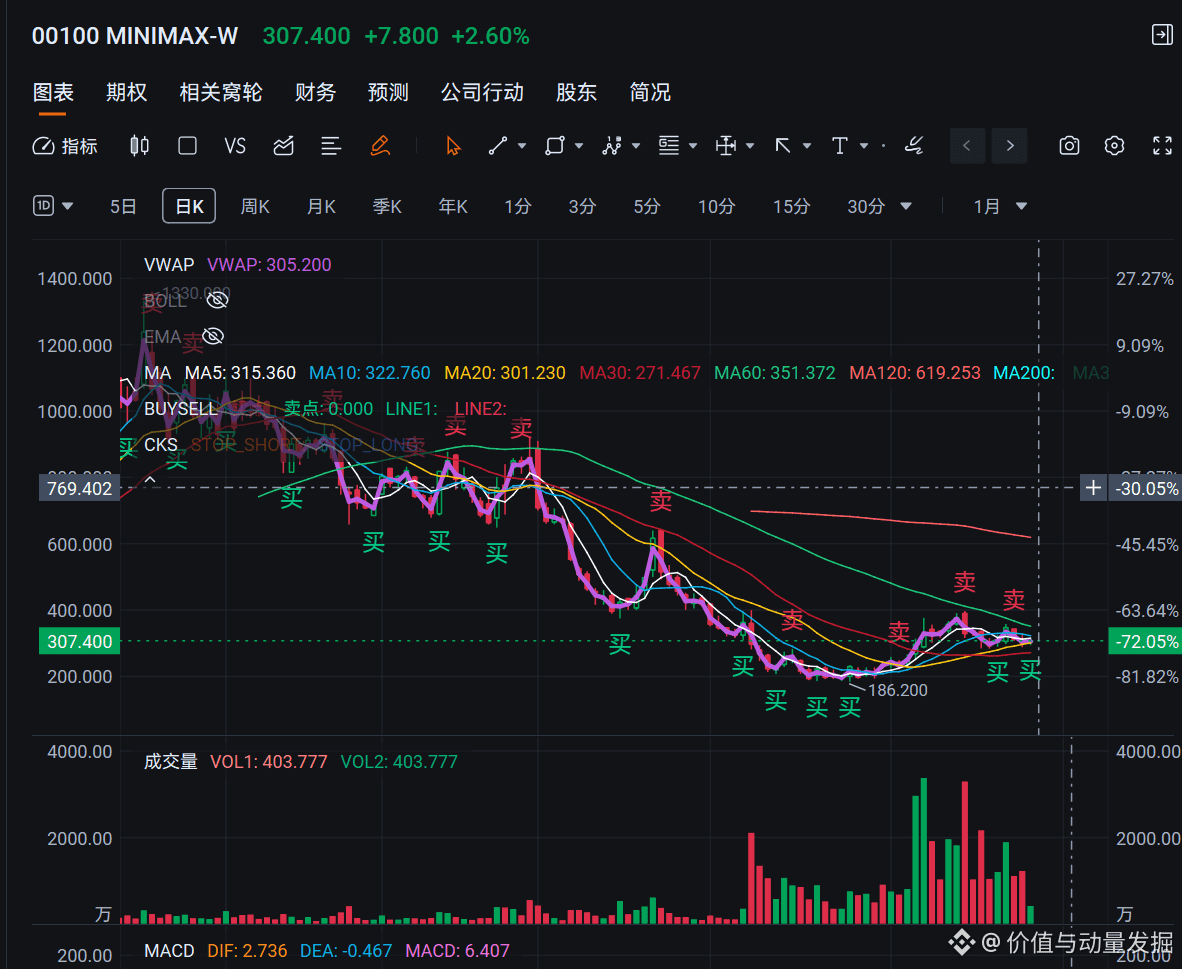Select the 季K timeframe

[x=387, y=206]
